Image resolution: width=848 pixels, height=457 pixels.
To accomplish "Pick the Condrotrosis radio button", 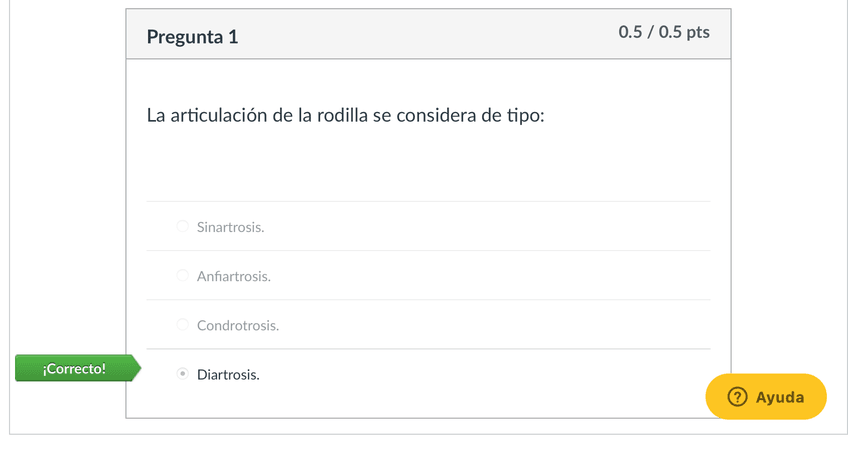I will pos(182,325).
